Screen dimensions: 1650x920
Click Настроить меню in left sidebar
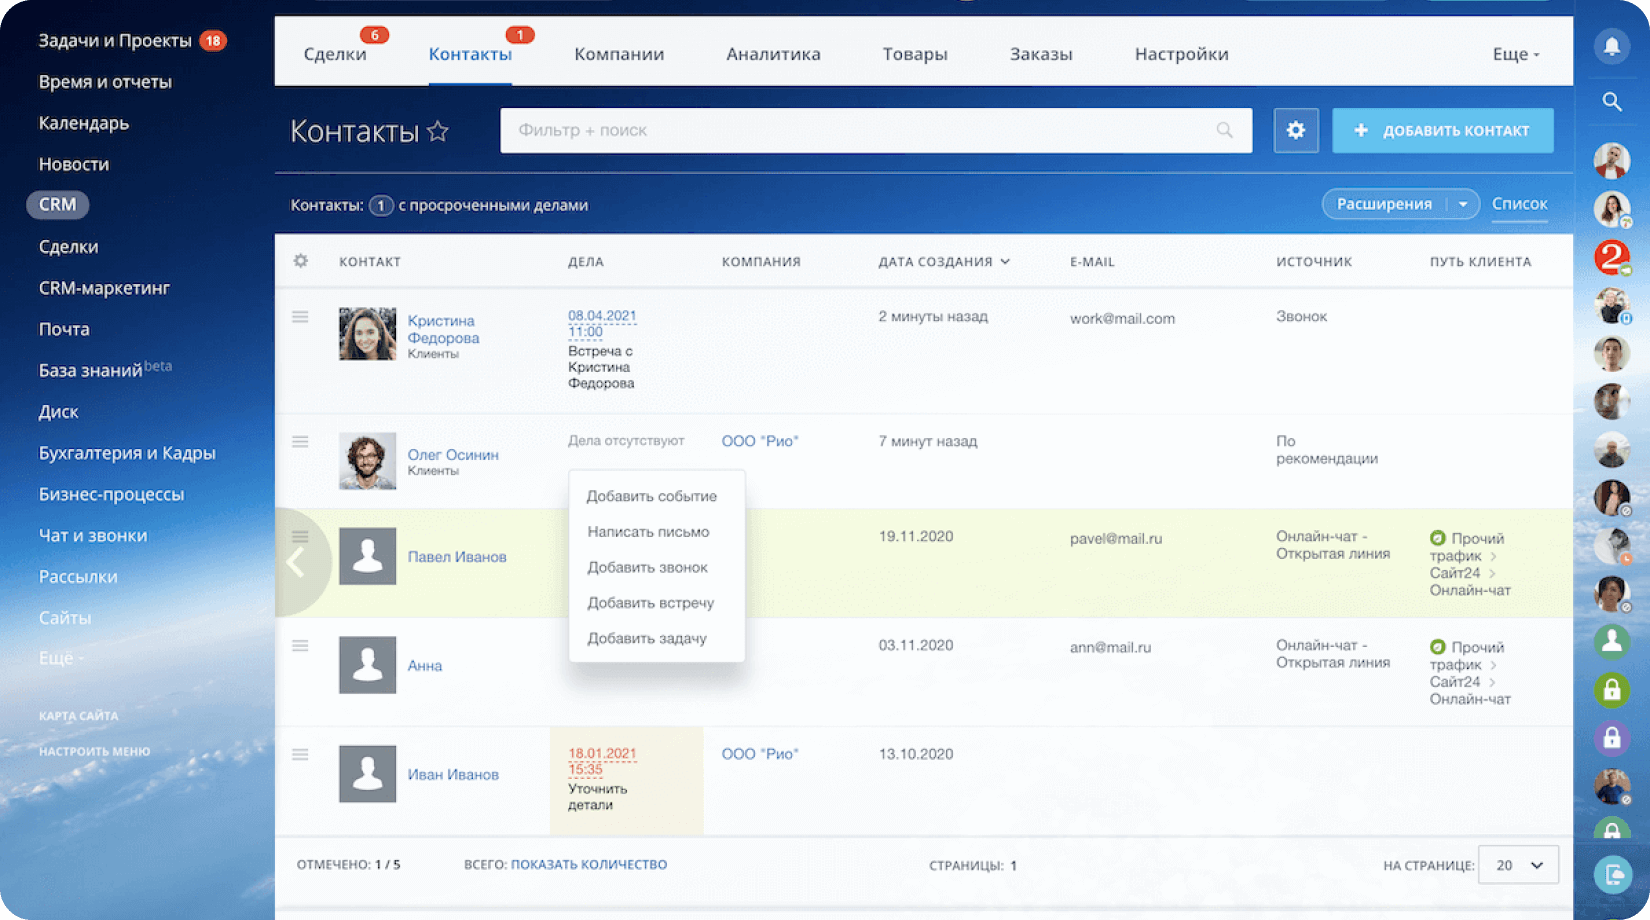pyautogui.click(x=94, y=751)
